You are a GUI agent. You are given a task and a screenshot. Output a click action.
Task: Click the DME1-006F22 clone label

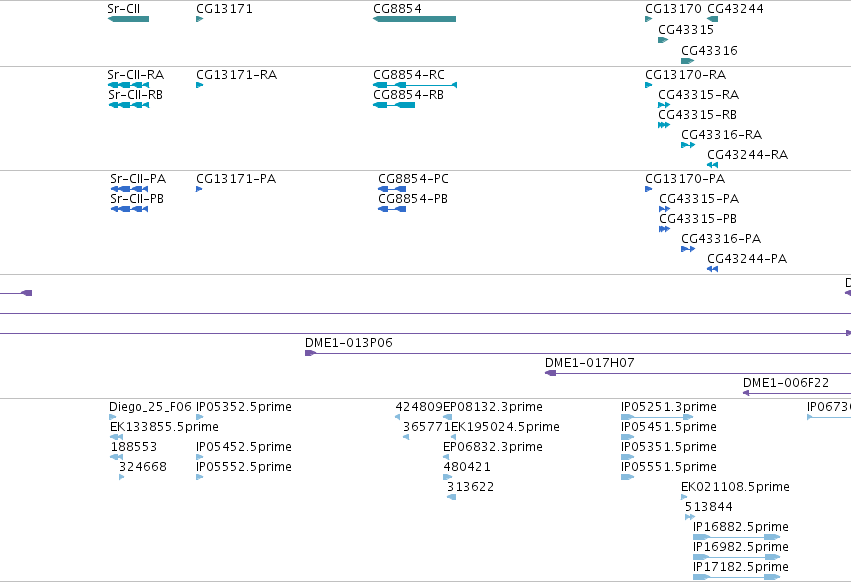pyautogui.click(x=786, y=383)
